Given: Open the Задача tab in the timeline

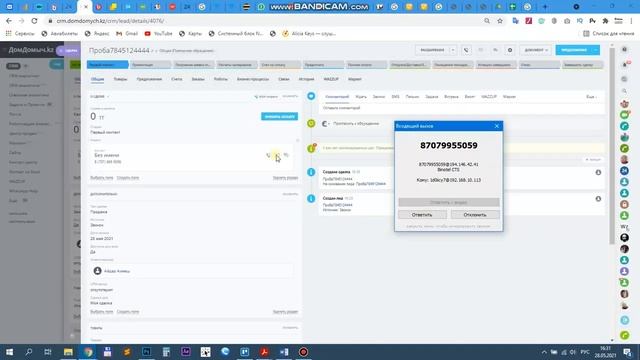Looking at the screenshot, I should (x=431, y=97).
